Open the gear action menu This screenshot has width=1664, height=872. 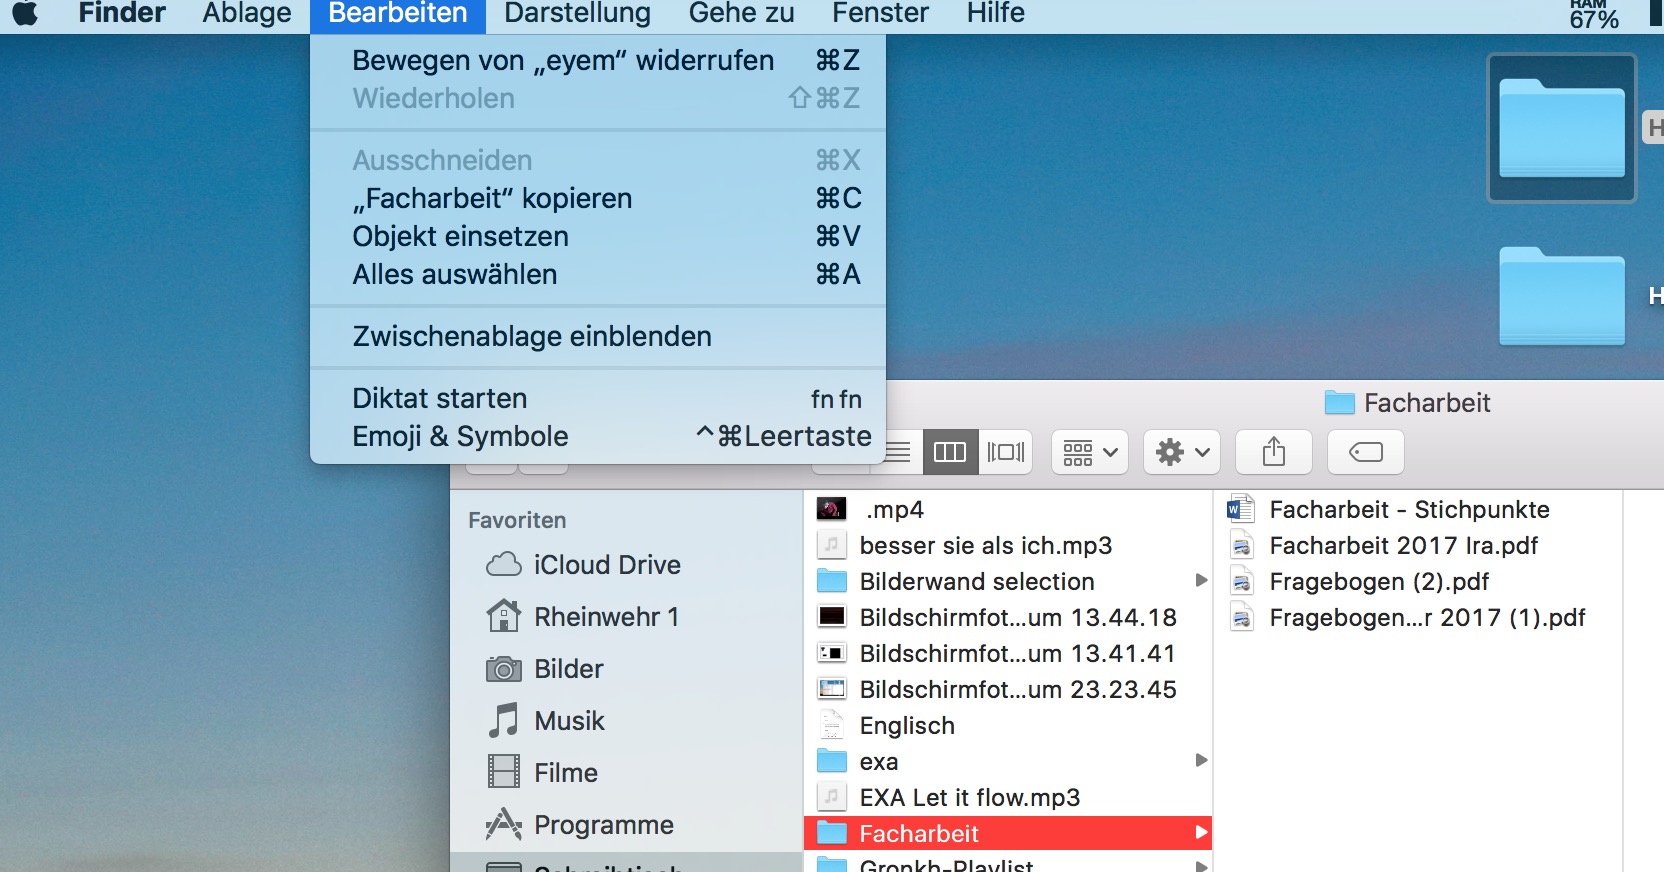pos(1181,452)
